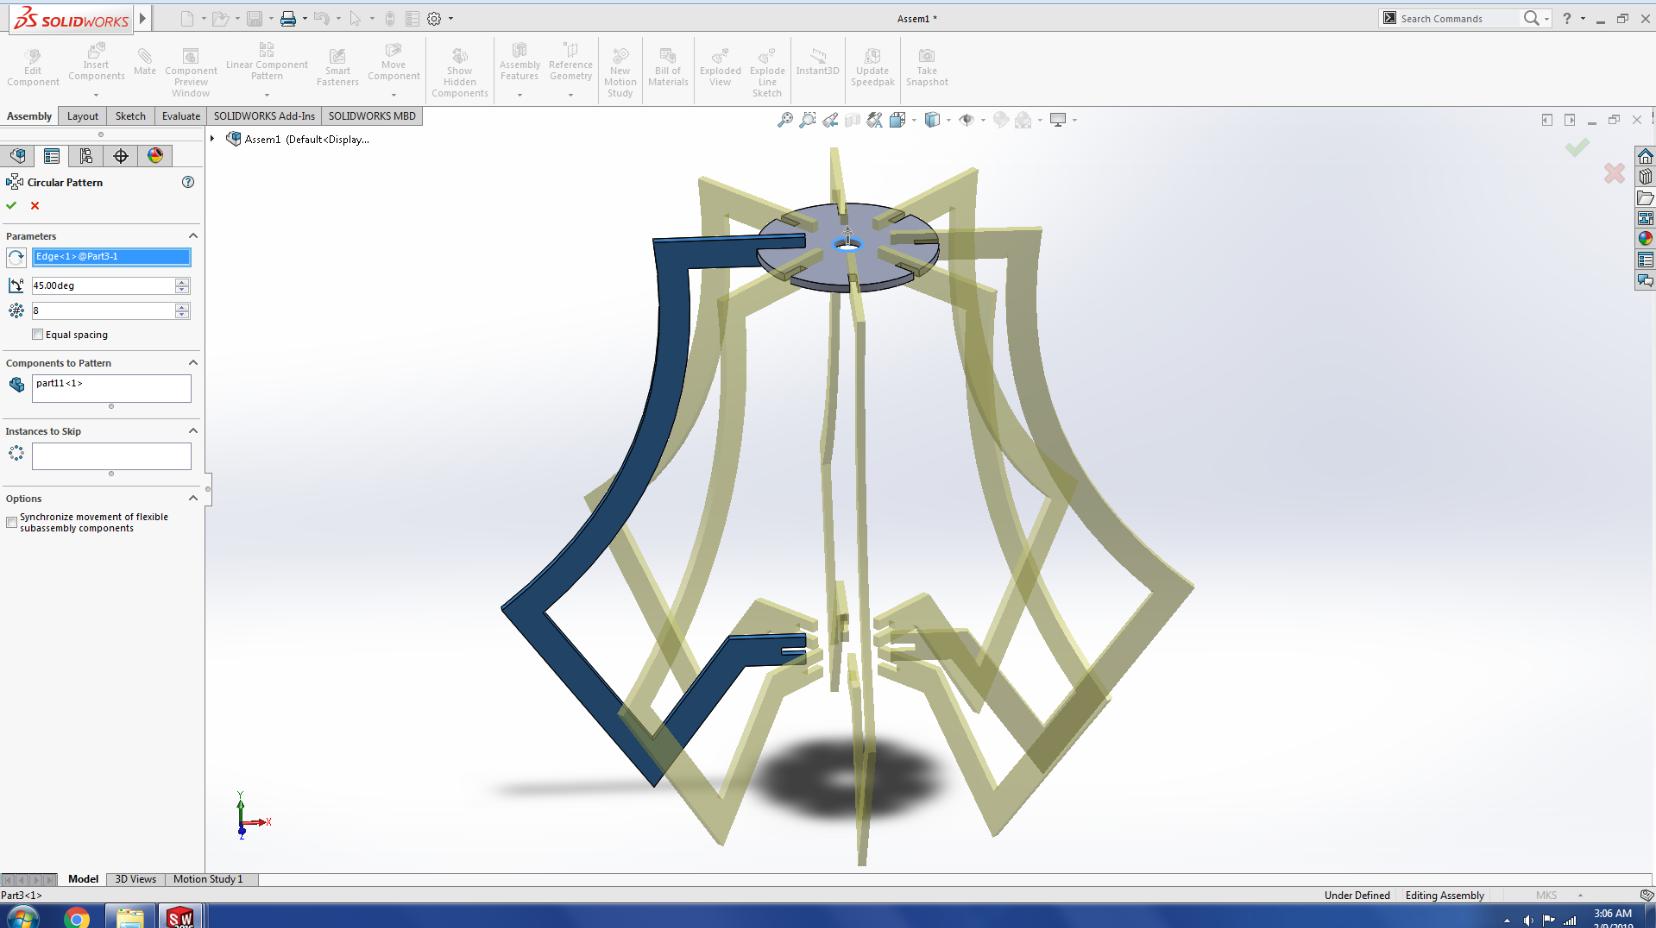Select the Model bottom tab
1656x928 pixels.
[x=83, y=879]
